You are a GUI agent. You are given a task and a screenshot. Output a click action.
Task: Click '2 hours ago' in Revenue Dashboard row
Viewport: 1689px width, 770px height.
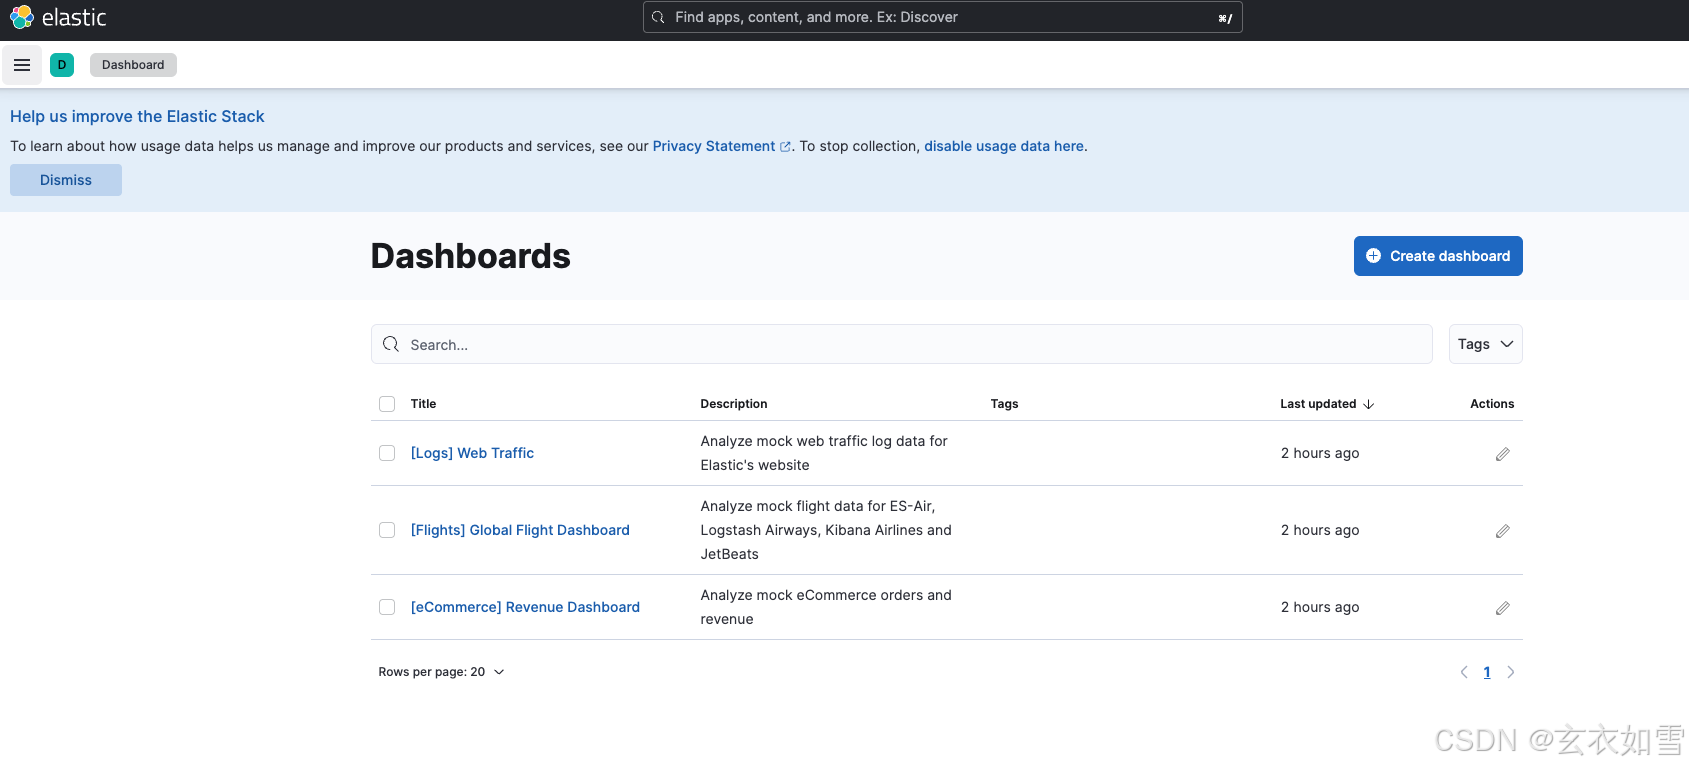point(1320,607)
